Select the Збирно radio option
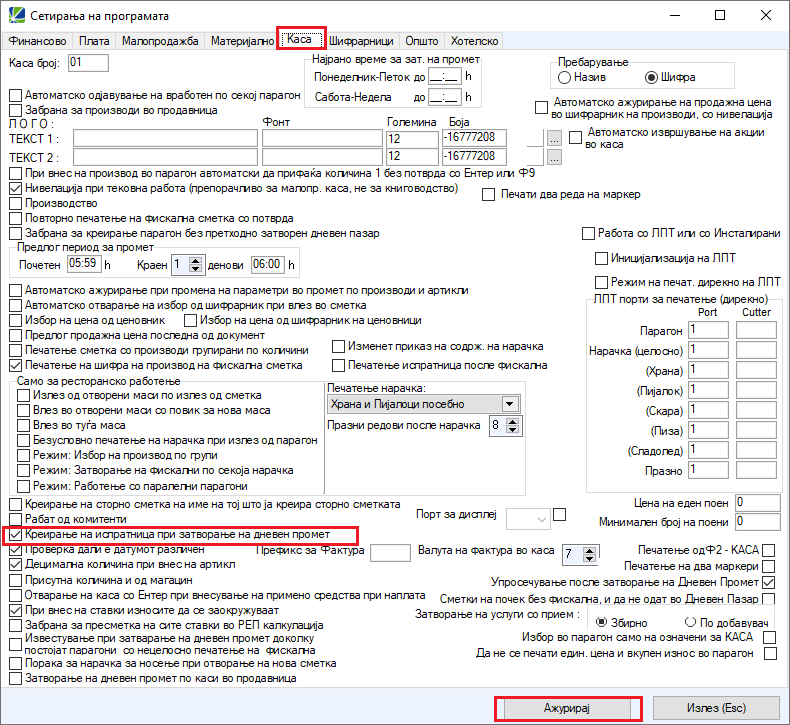Screen dimensions: 790x725 pos(602,622)
